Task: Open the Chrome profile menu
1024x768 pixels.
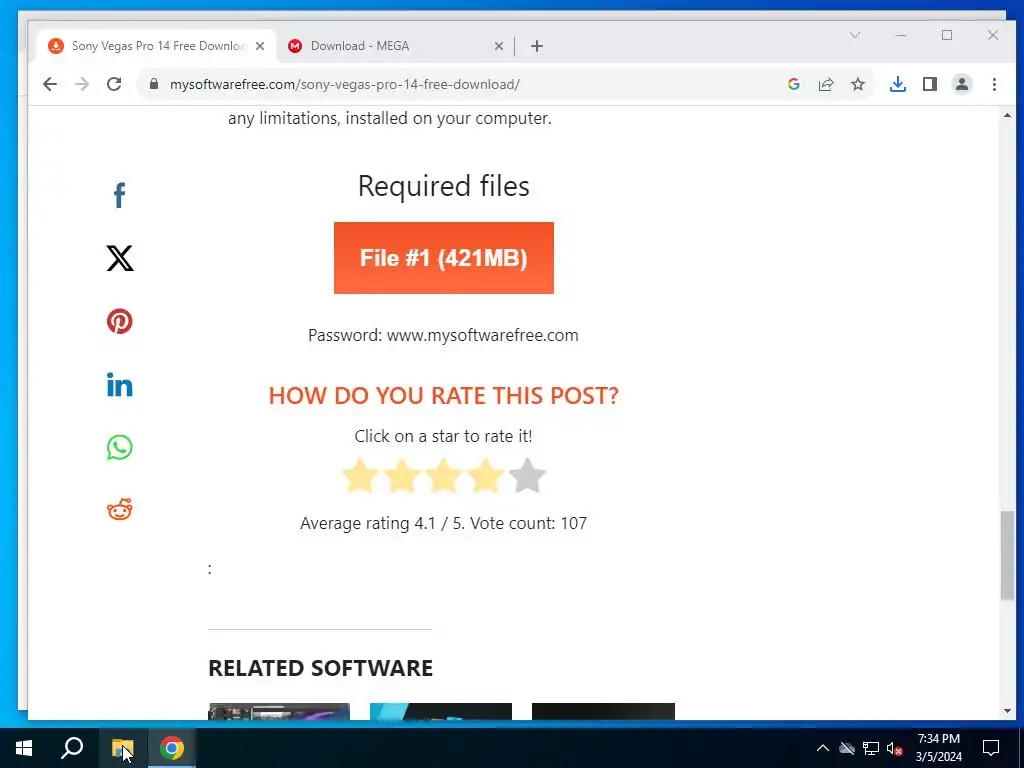Action: pyautogui.click(x=962, y=84)
